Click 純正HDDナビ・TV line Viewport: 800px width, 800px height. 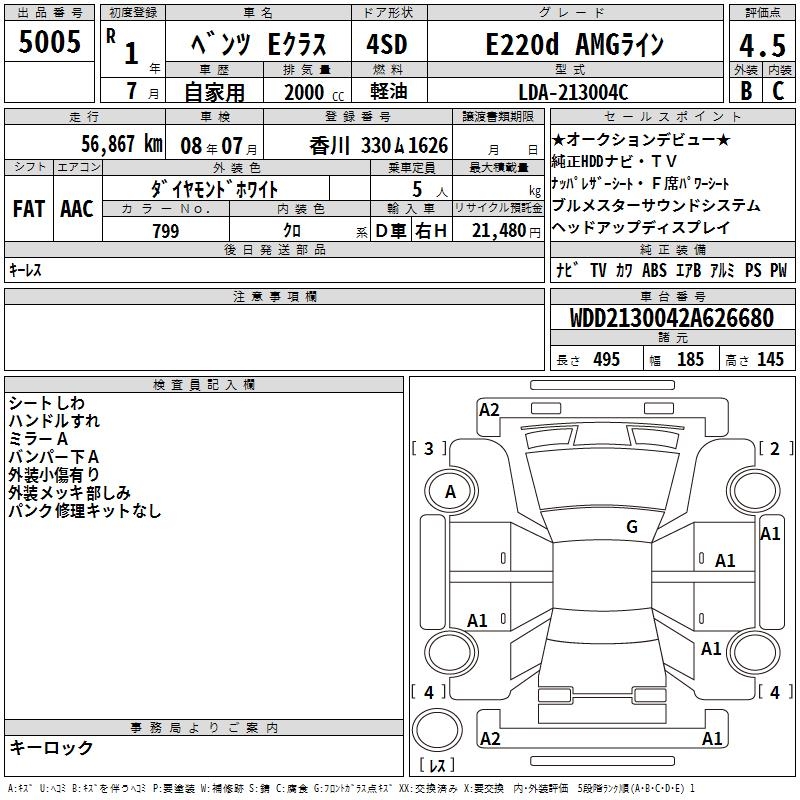click(614, 161)
